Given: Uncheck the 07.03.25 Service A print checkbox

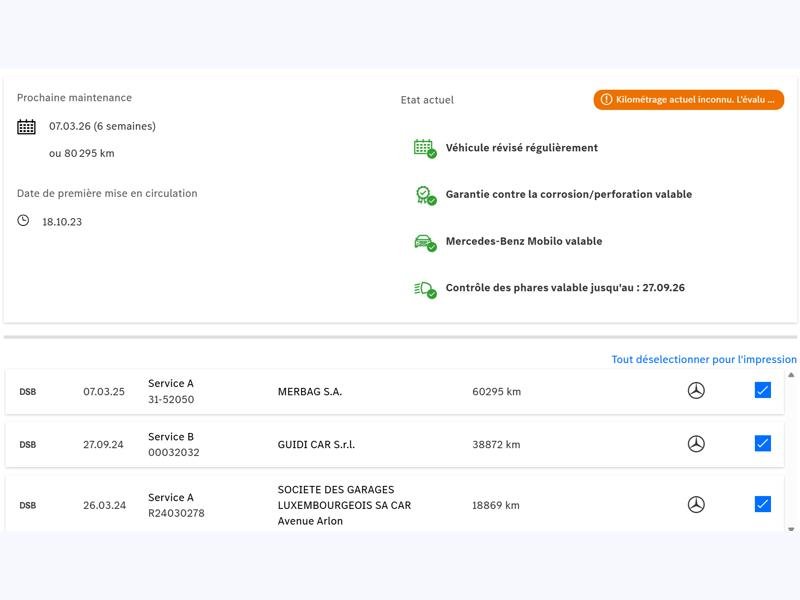Looking at the screenshot, I should pos(763,391).
